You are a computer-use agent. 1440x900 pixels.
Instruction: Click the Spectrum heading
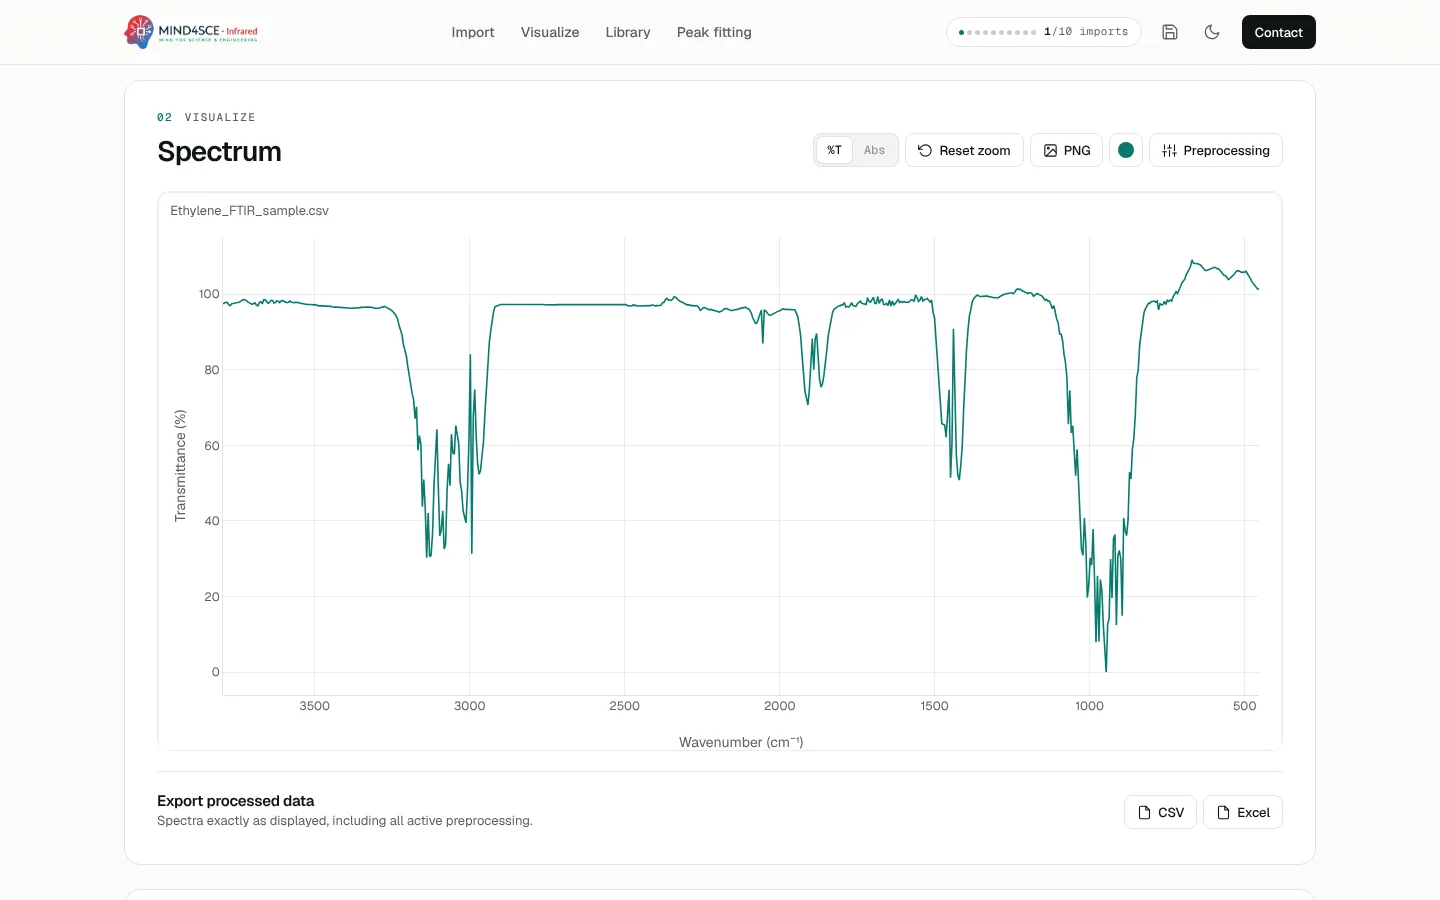219,152
